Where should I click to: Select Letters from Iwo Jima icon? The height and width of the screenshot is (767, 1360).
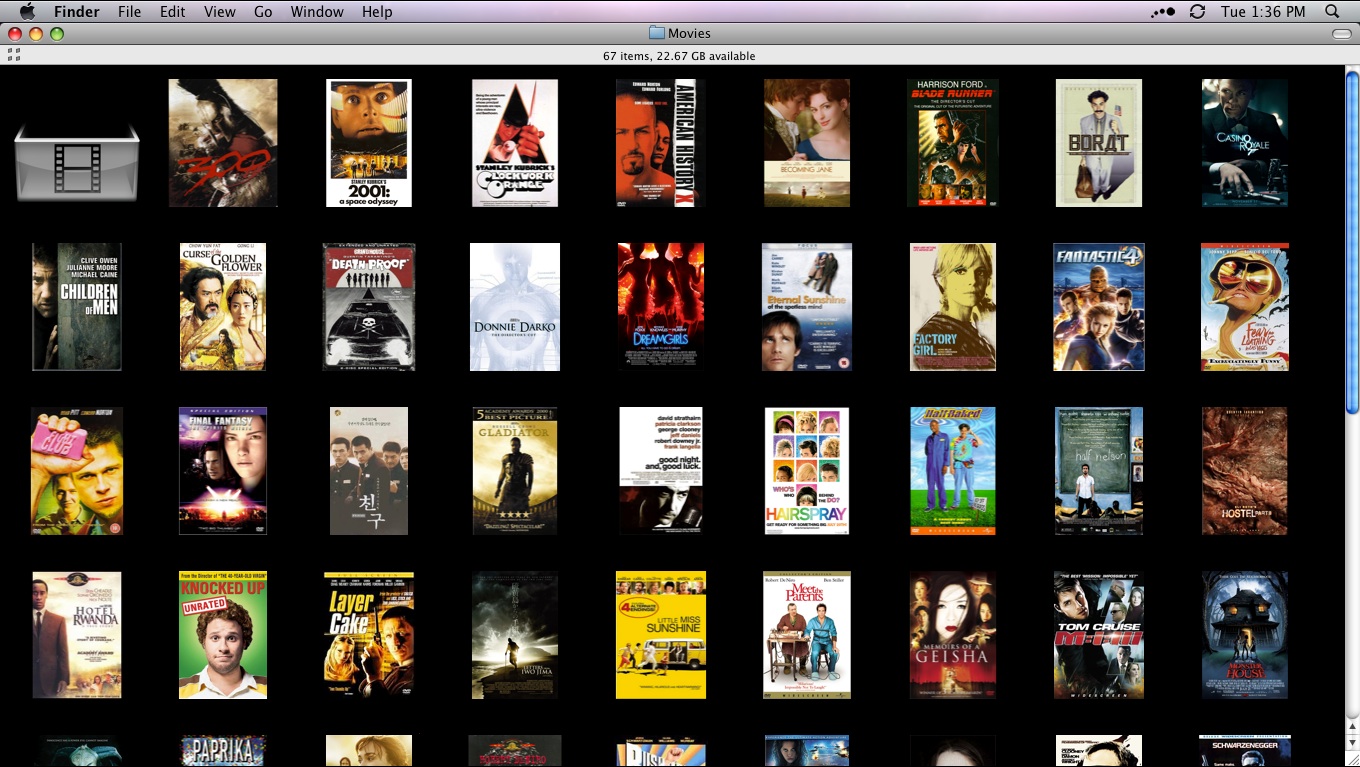coord(515,635)
